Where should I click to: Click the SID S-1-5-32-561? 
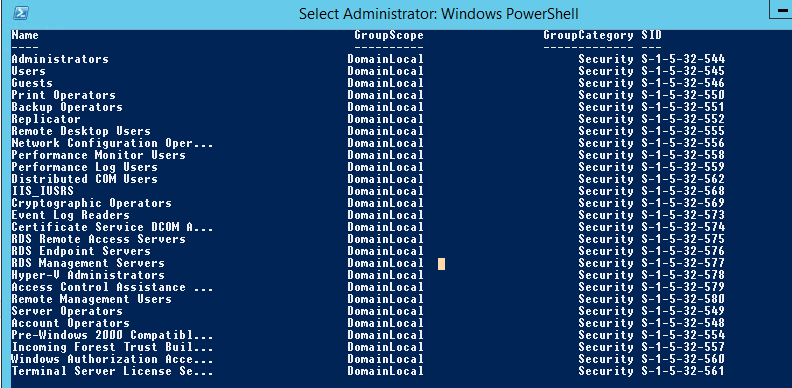point(683,371)
